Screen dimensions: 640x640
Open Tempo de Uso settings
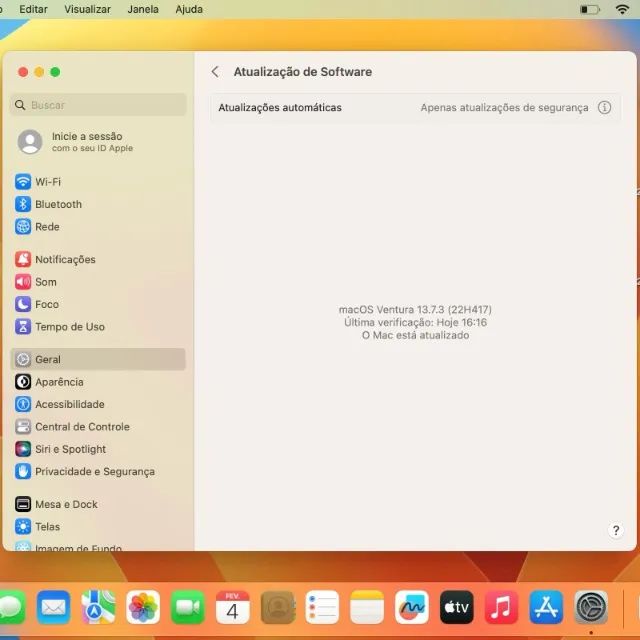[98, 327]
